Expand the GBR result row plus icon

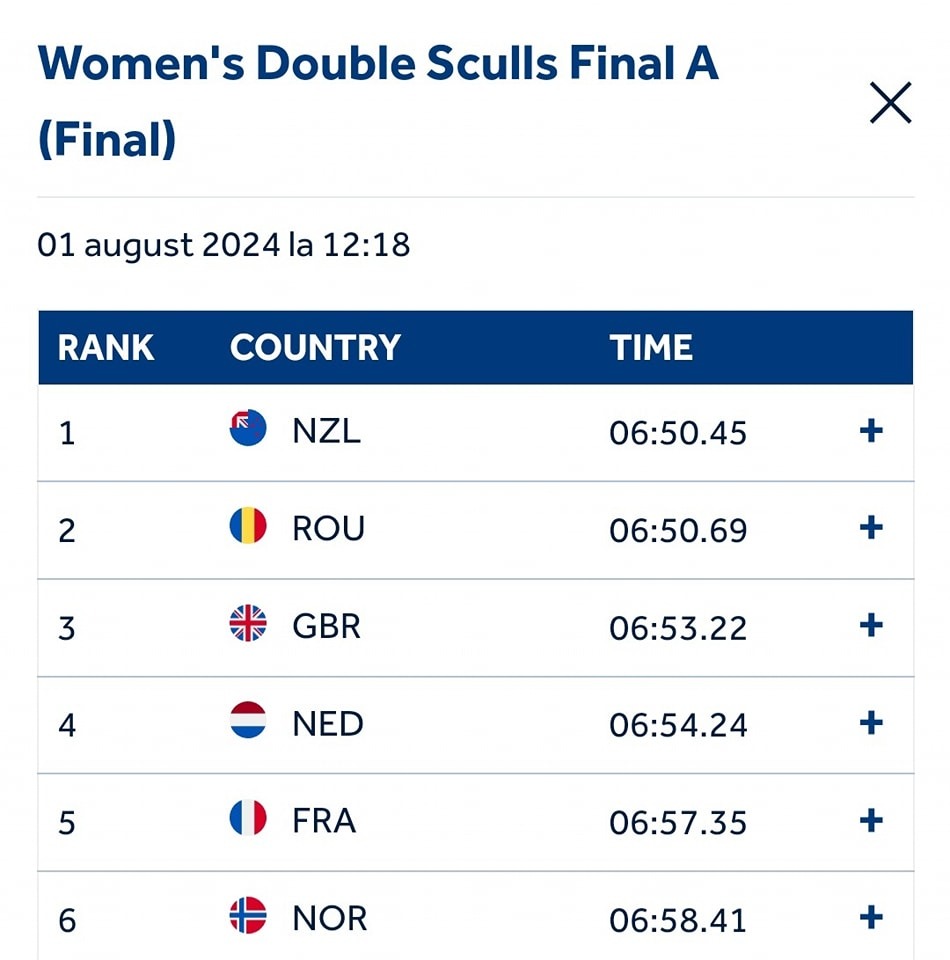[x=871, y=625]
